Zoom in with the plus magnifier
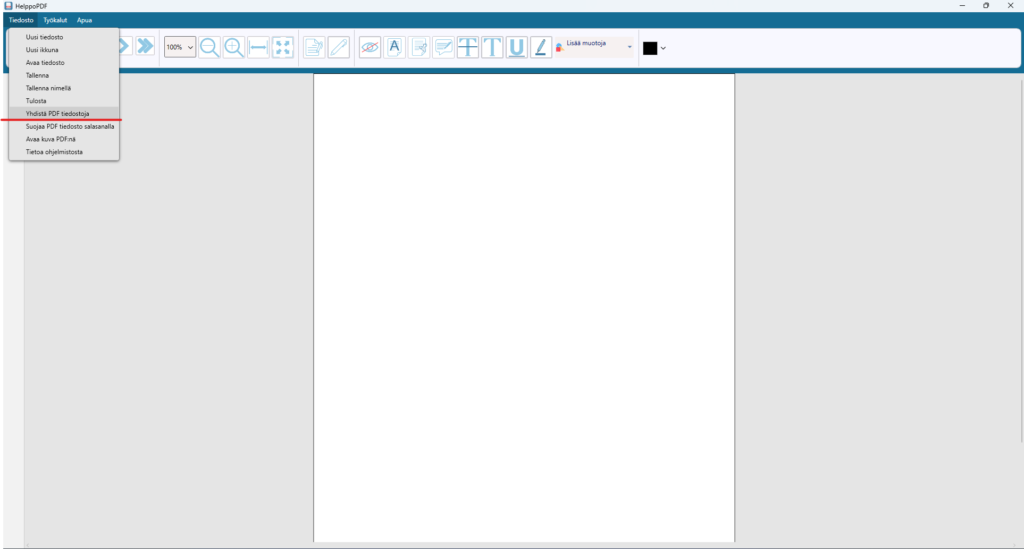Image resolution: width=1024 pixels, height=549 pixels. tap(234, 47)
